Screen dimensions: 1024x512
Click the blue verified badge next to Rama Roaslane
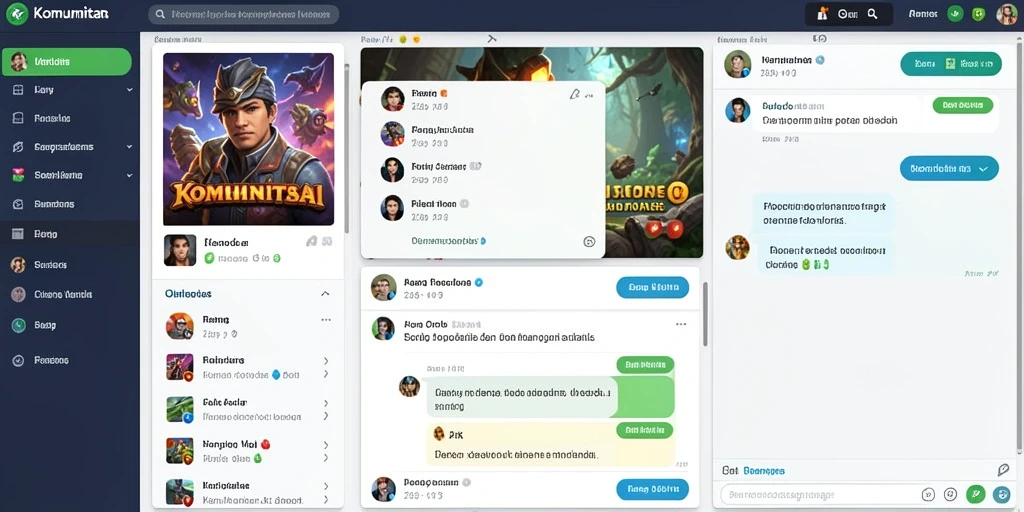click(479, 283)
